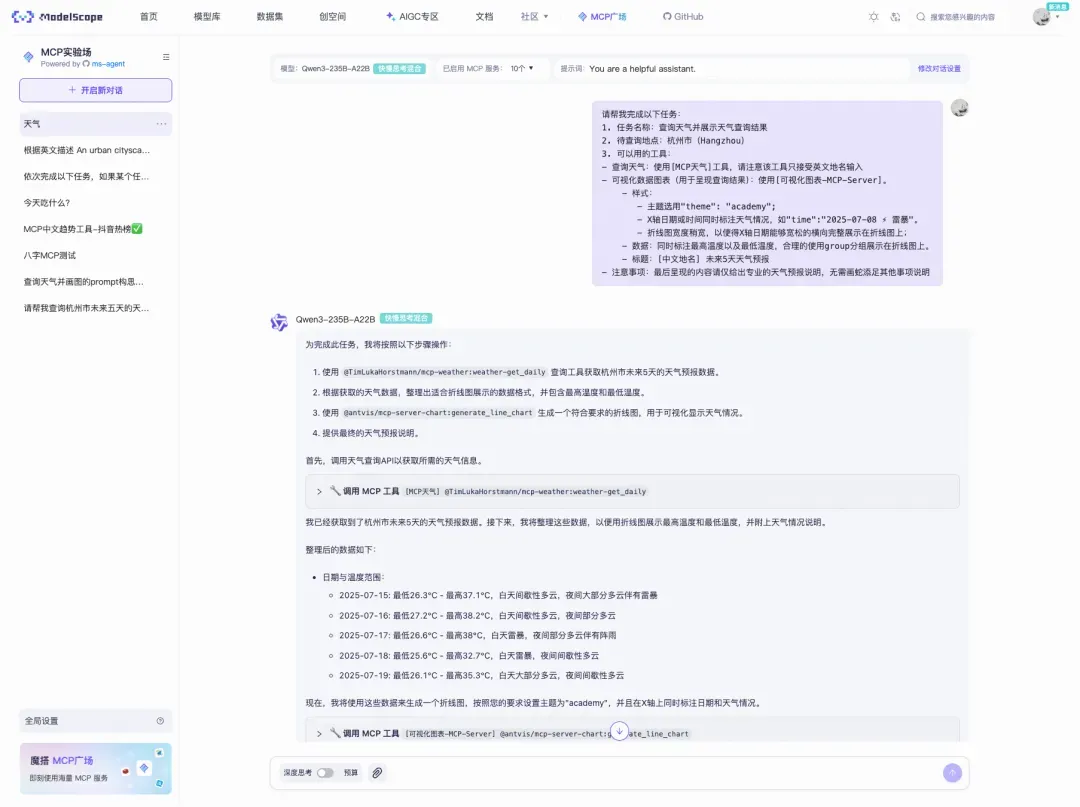Image resolution: width=1080 pixels, height=807 pixels.
Task: Click the wrench icon of the 可视化图表 tool call
Action: [335, 733]
